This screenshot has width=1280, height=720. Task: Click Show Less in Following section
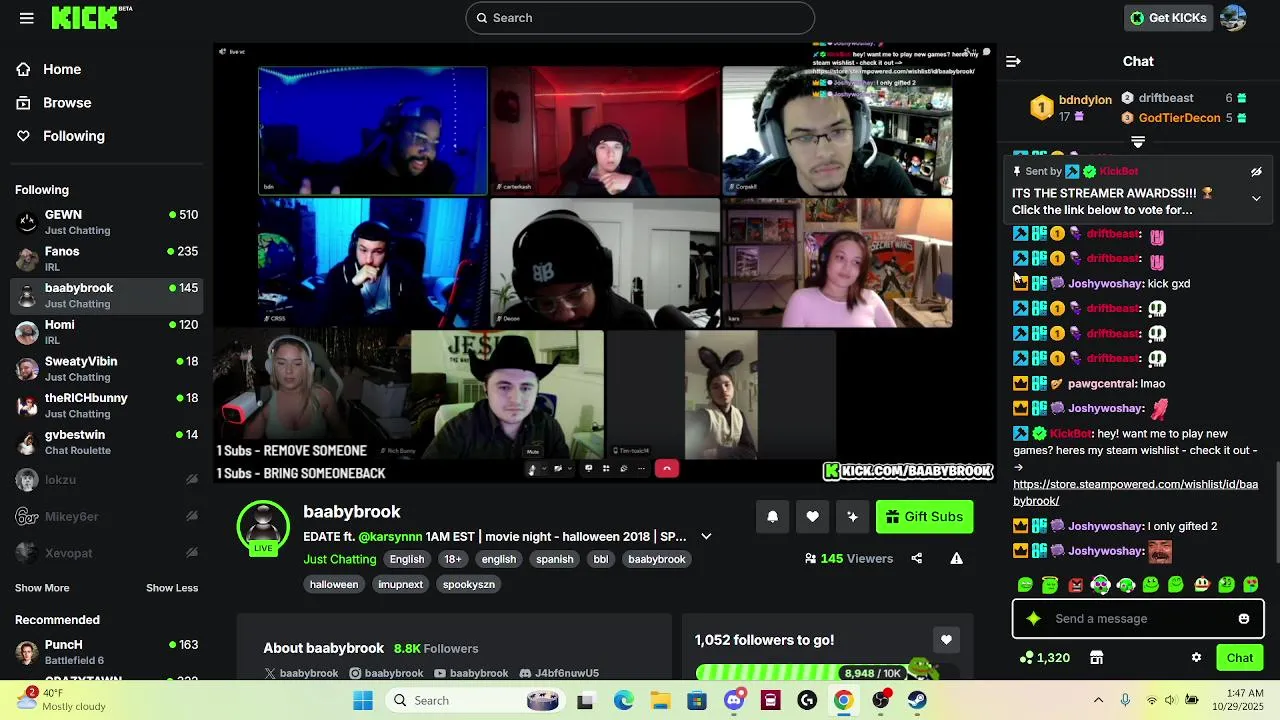(x=172, y=588)
